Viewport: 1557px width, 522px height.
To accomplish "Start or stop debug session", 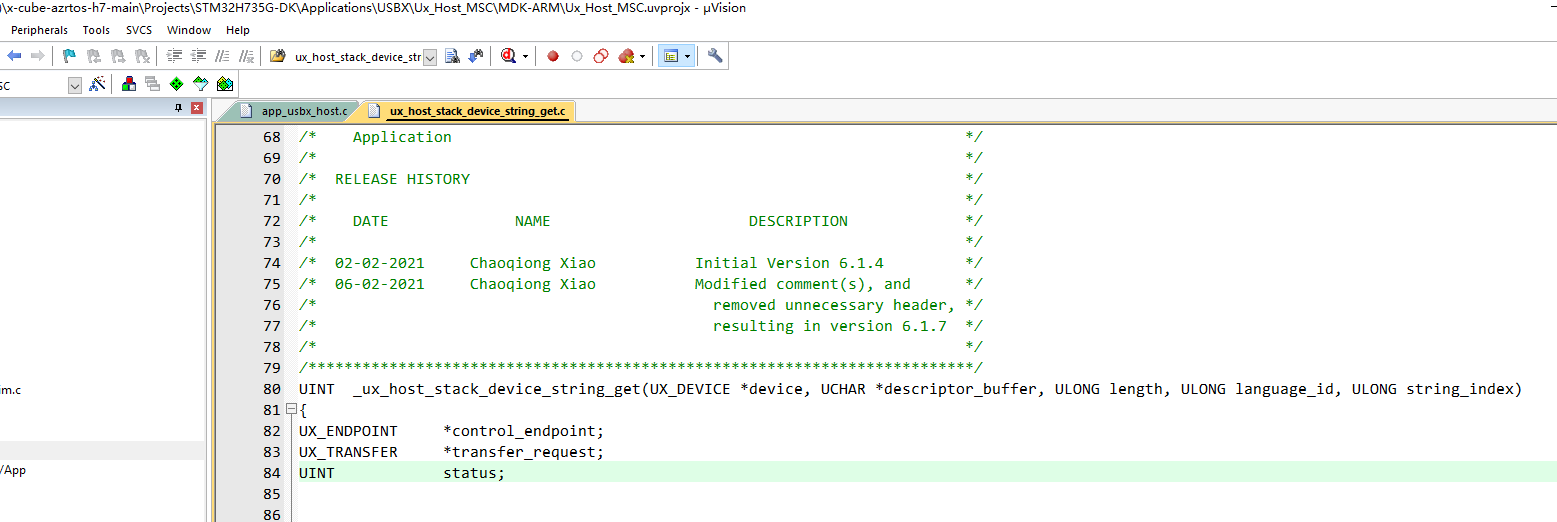I will [508, 56].
